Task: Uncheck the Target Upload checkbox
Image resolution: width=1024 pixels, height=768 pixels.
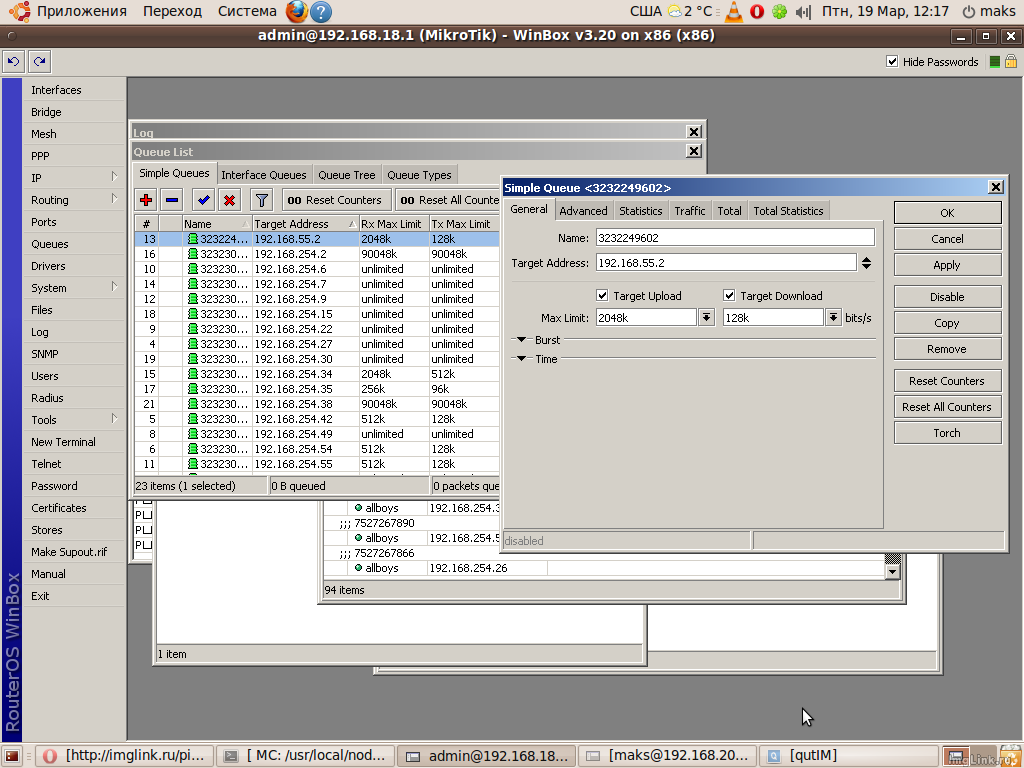Action: click(x=602, y=296)
